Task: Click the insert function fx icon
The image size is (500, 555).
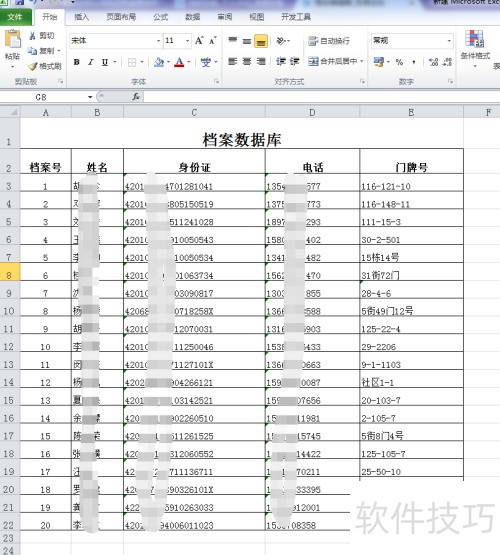Action: 136,97
